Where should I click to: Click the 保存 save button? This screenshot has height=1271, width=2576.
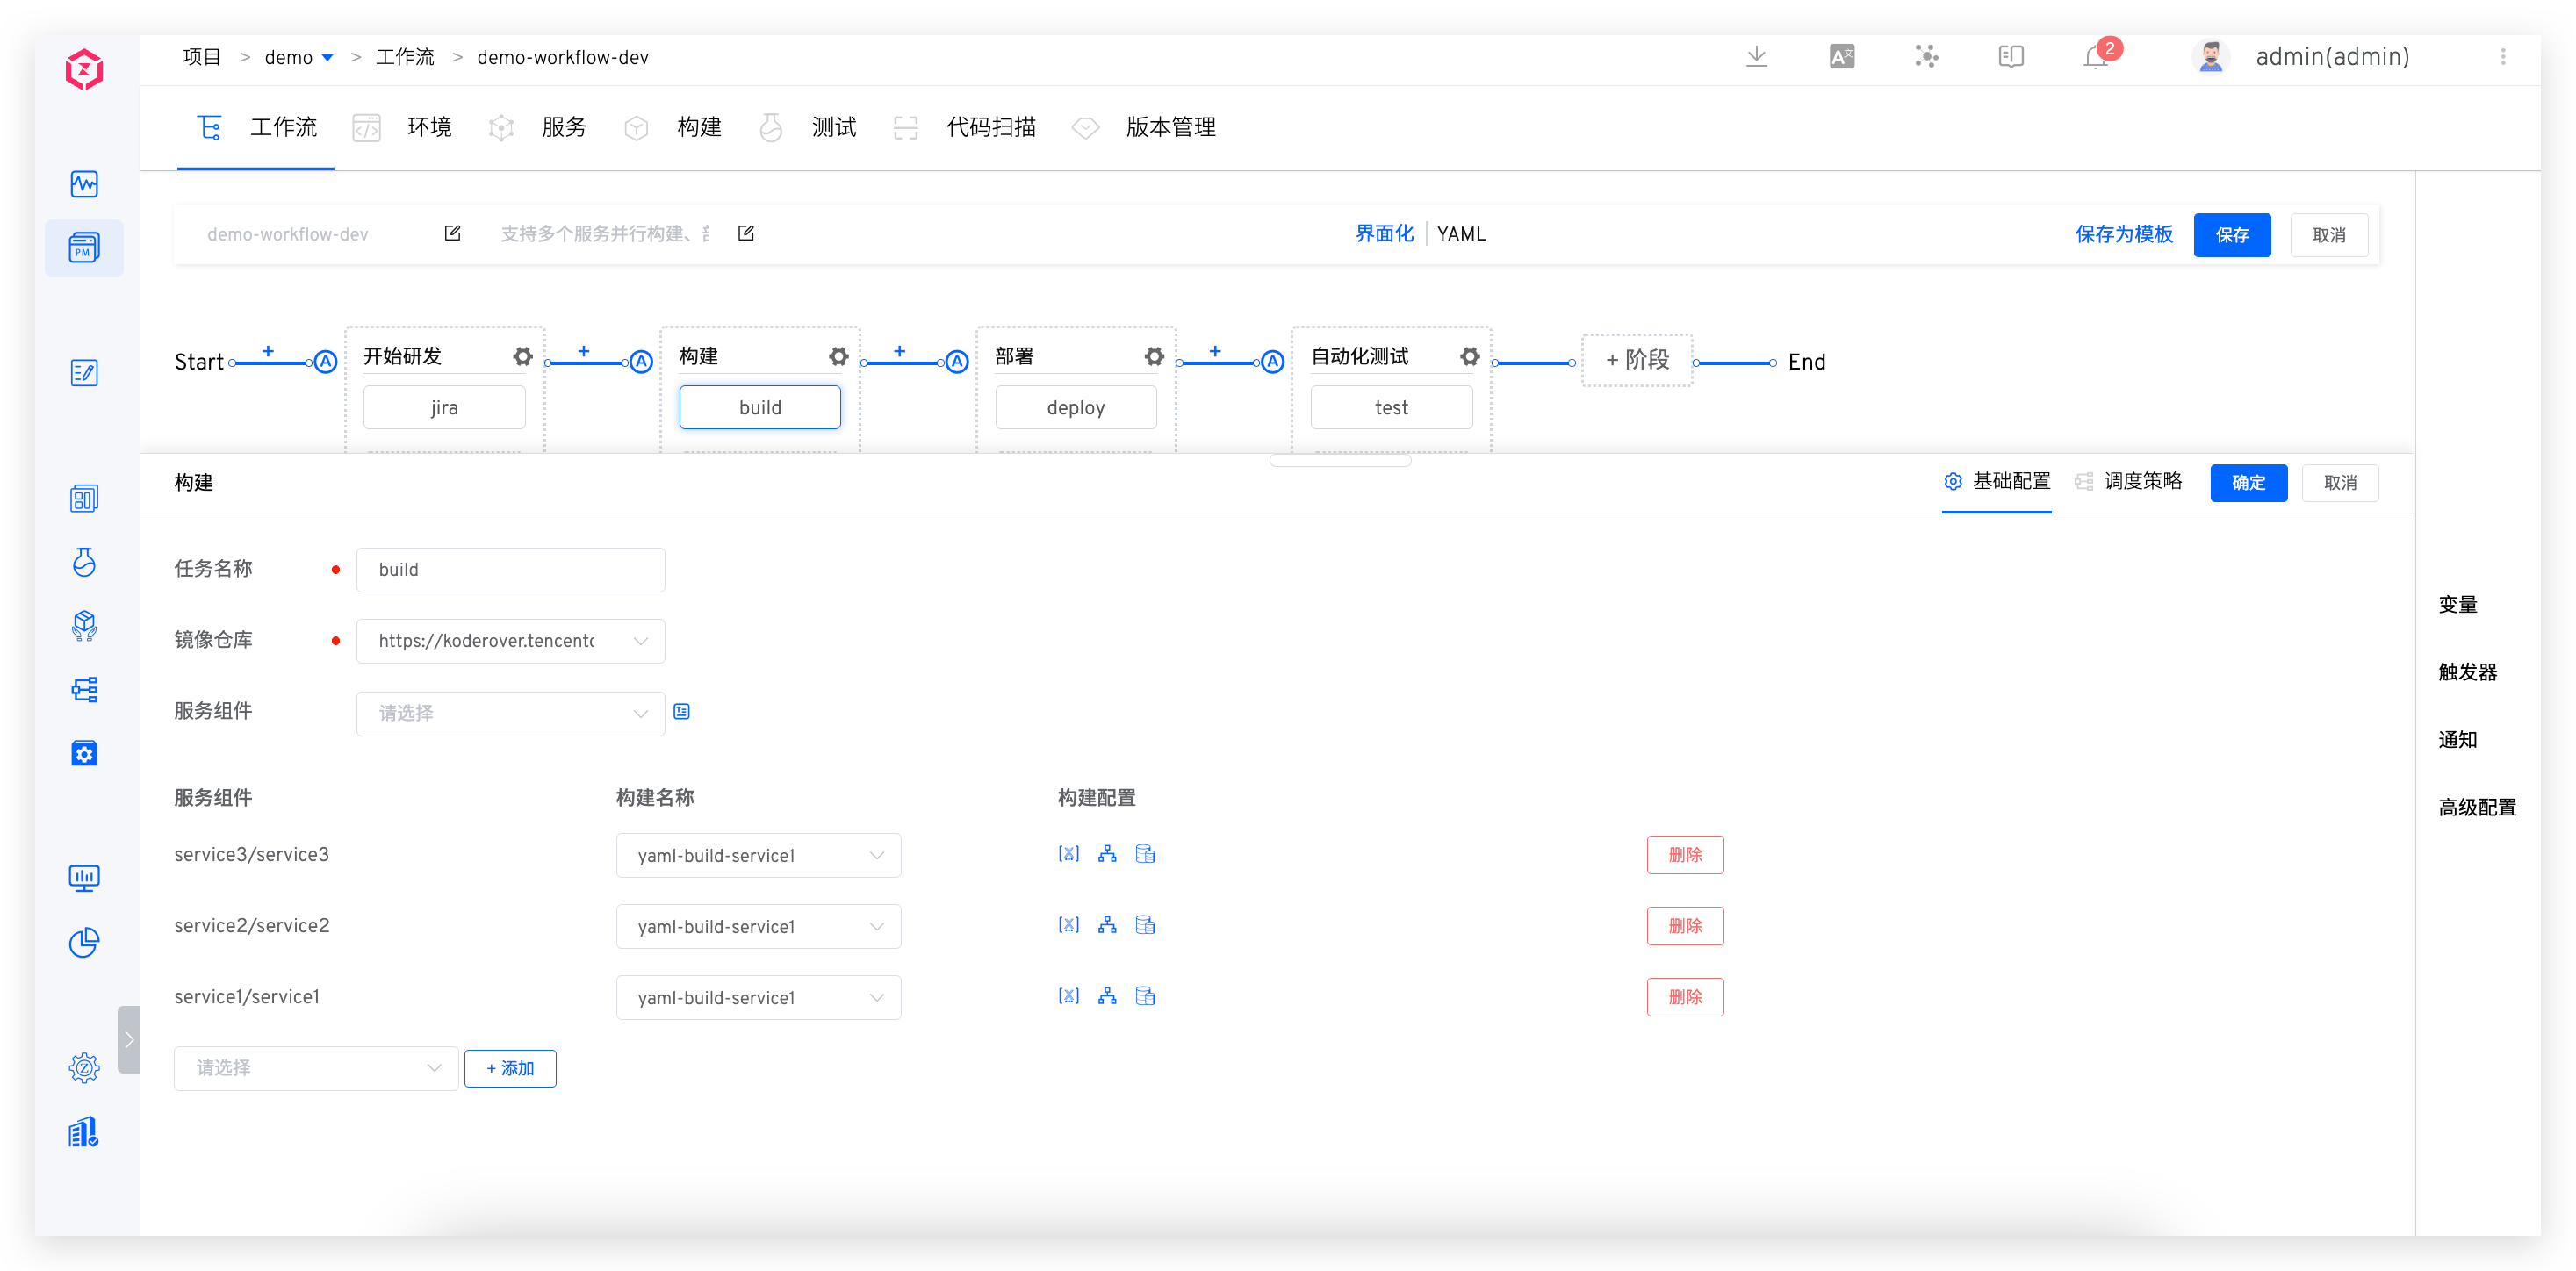click(x=2232, y=234)
